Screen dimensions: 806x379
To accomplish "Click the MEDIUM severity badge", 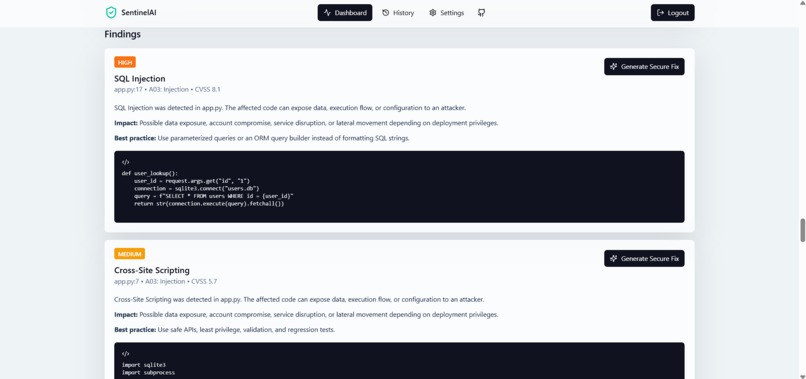I will click(130, 254).
